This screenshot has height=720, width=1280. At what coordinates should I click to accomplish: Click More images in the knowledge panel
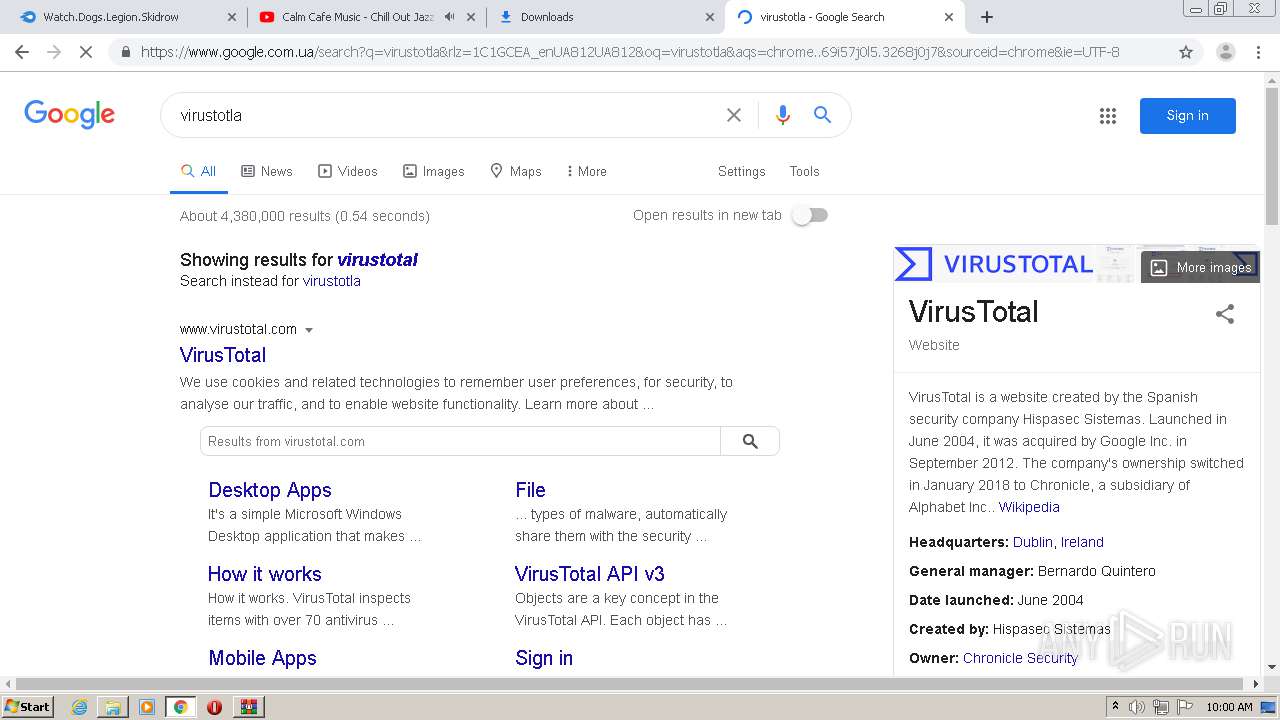tap(1200, 267)
